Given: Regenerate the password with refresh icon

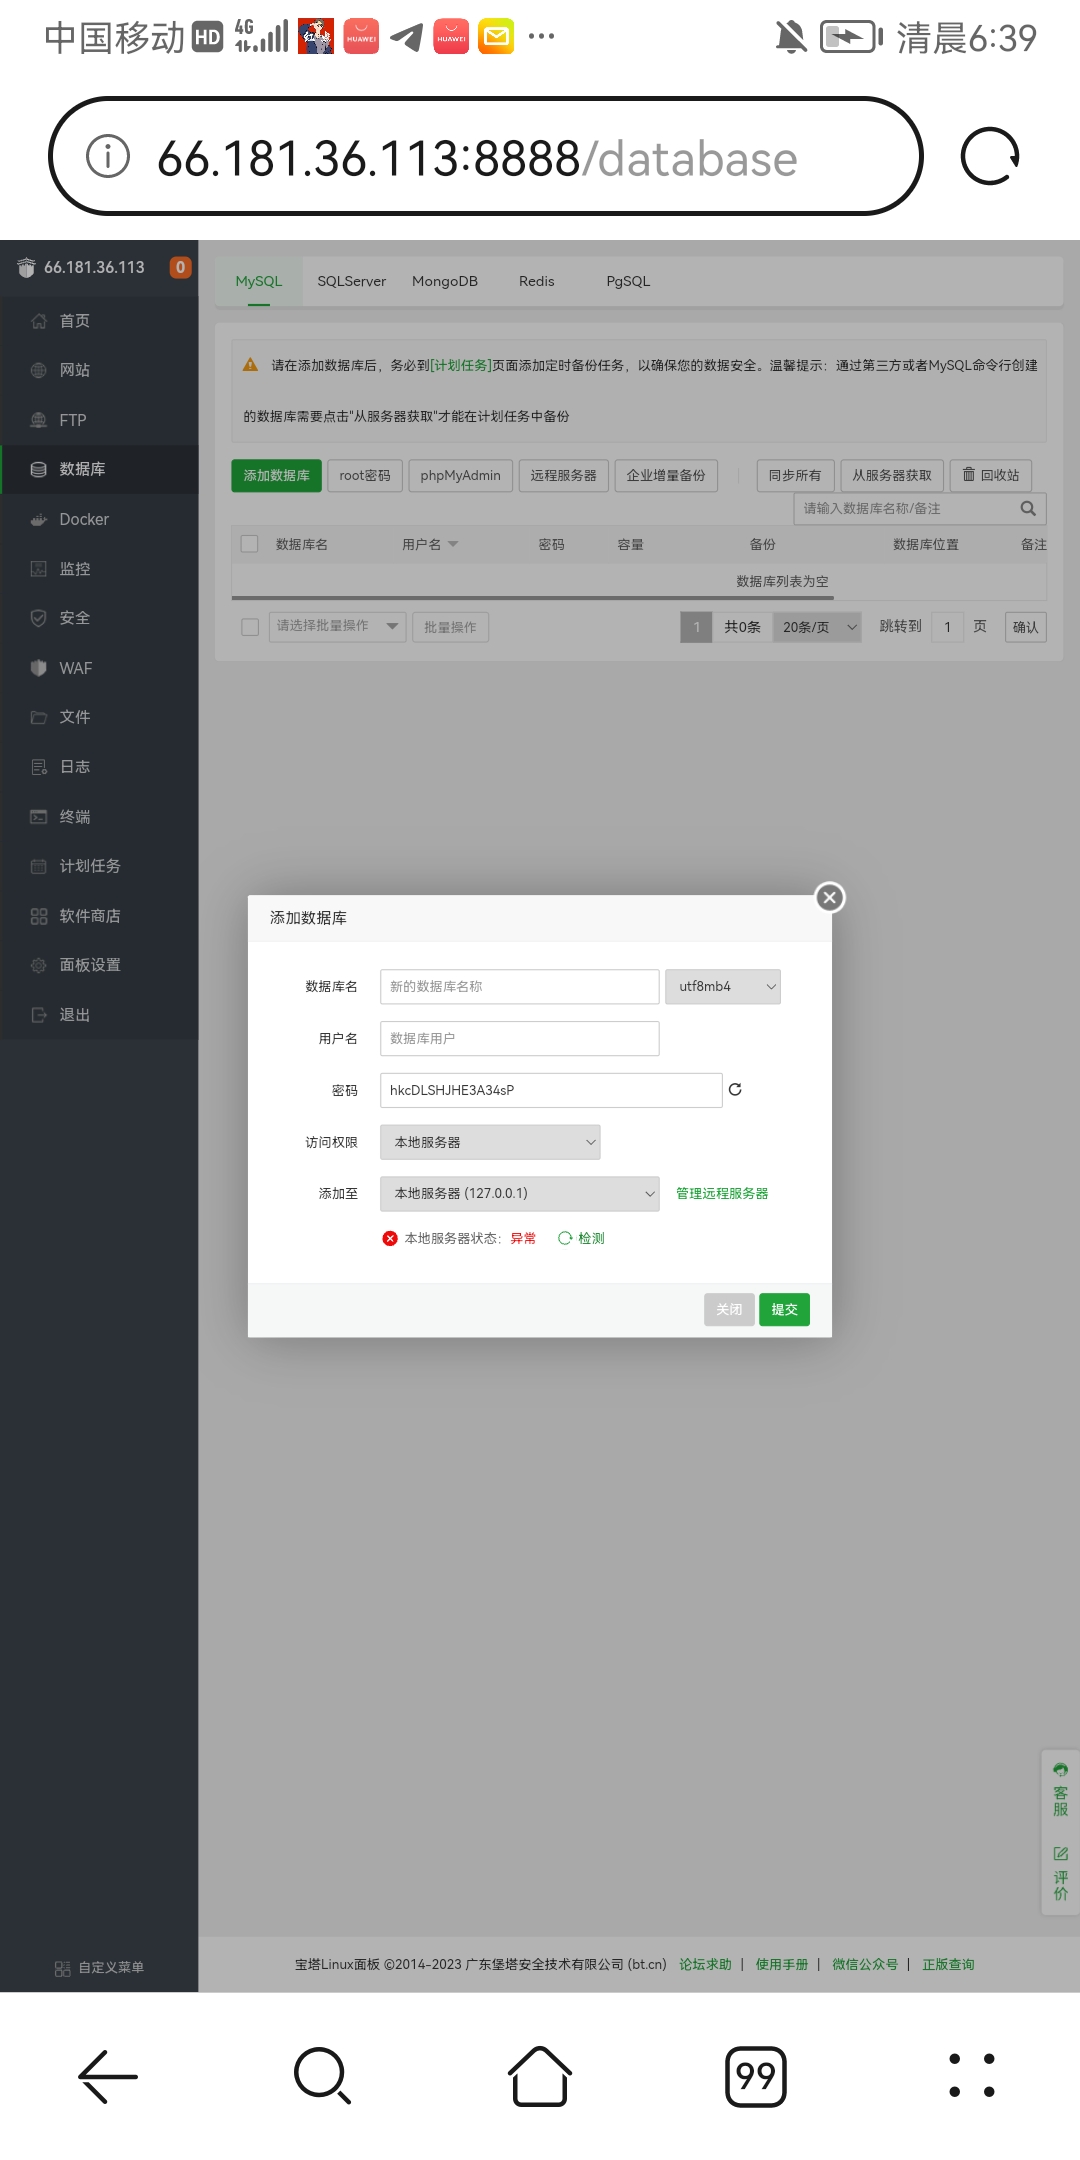Looking at the screenshot, I should (x=735, y=1090).
